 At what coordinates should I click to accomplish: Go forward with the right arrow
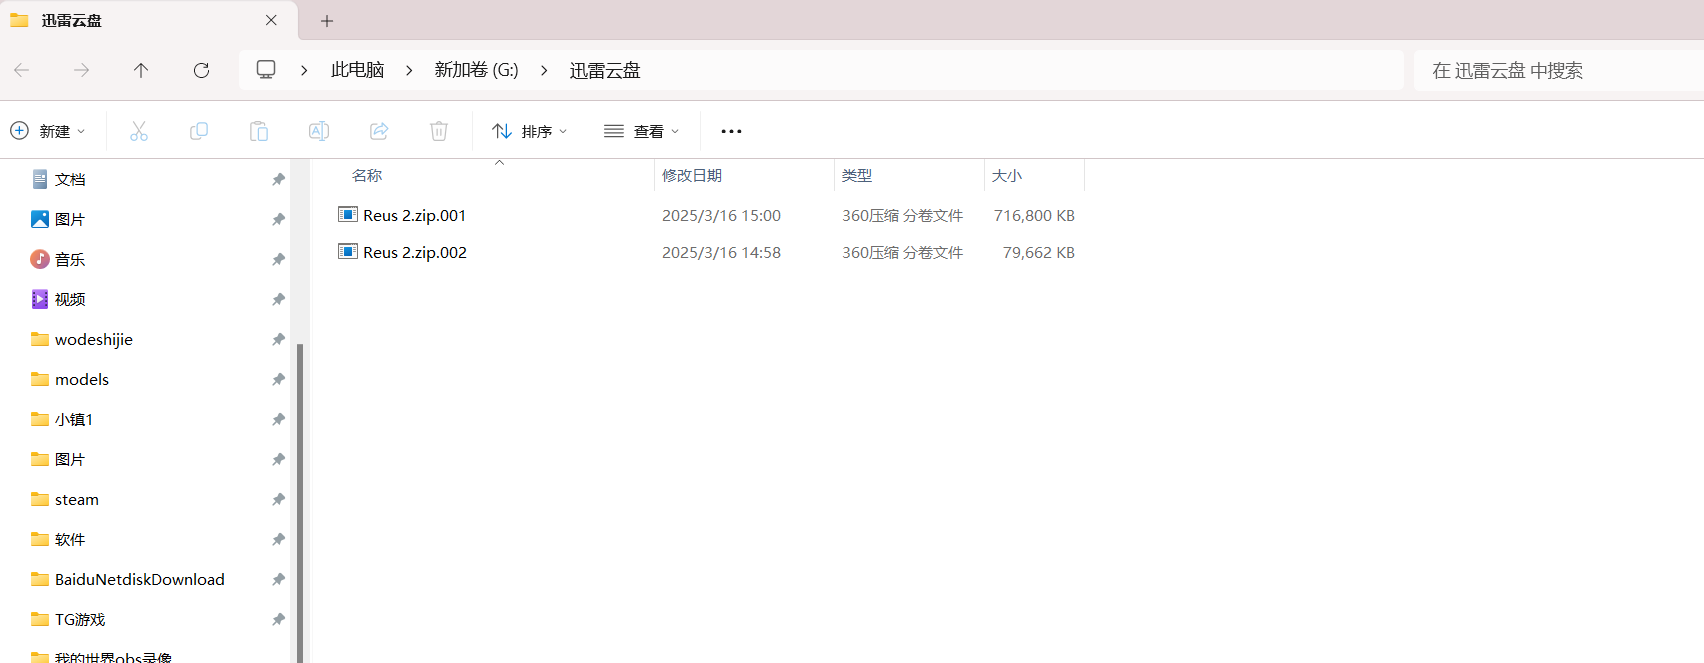click(82, 70)
